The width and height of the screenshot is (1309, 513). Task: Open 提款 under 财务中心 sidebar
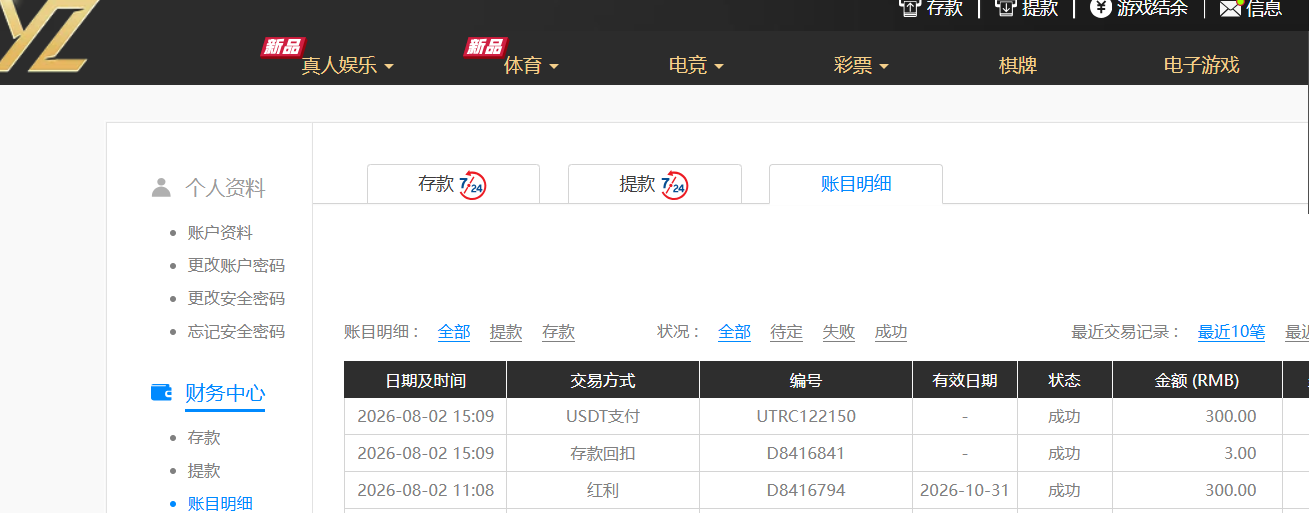click(204, 471)
